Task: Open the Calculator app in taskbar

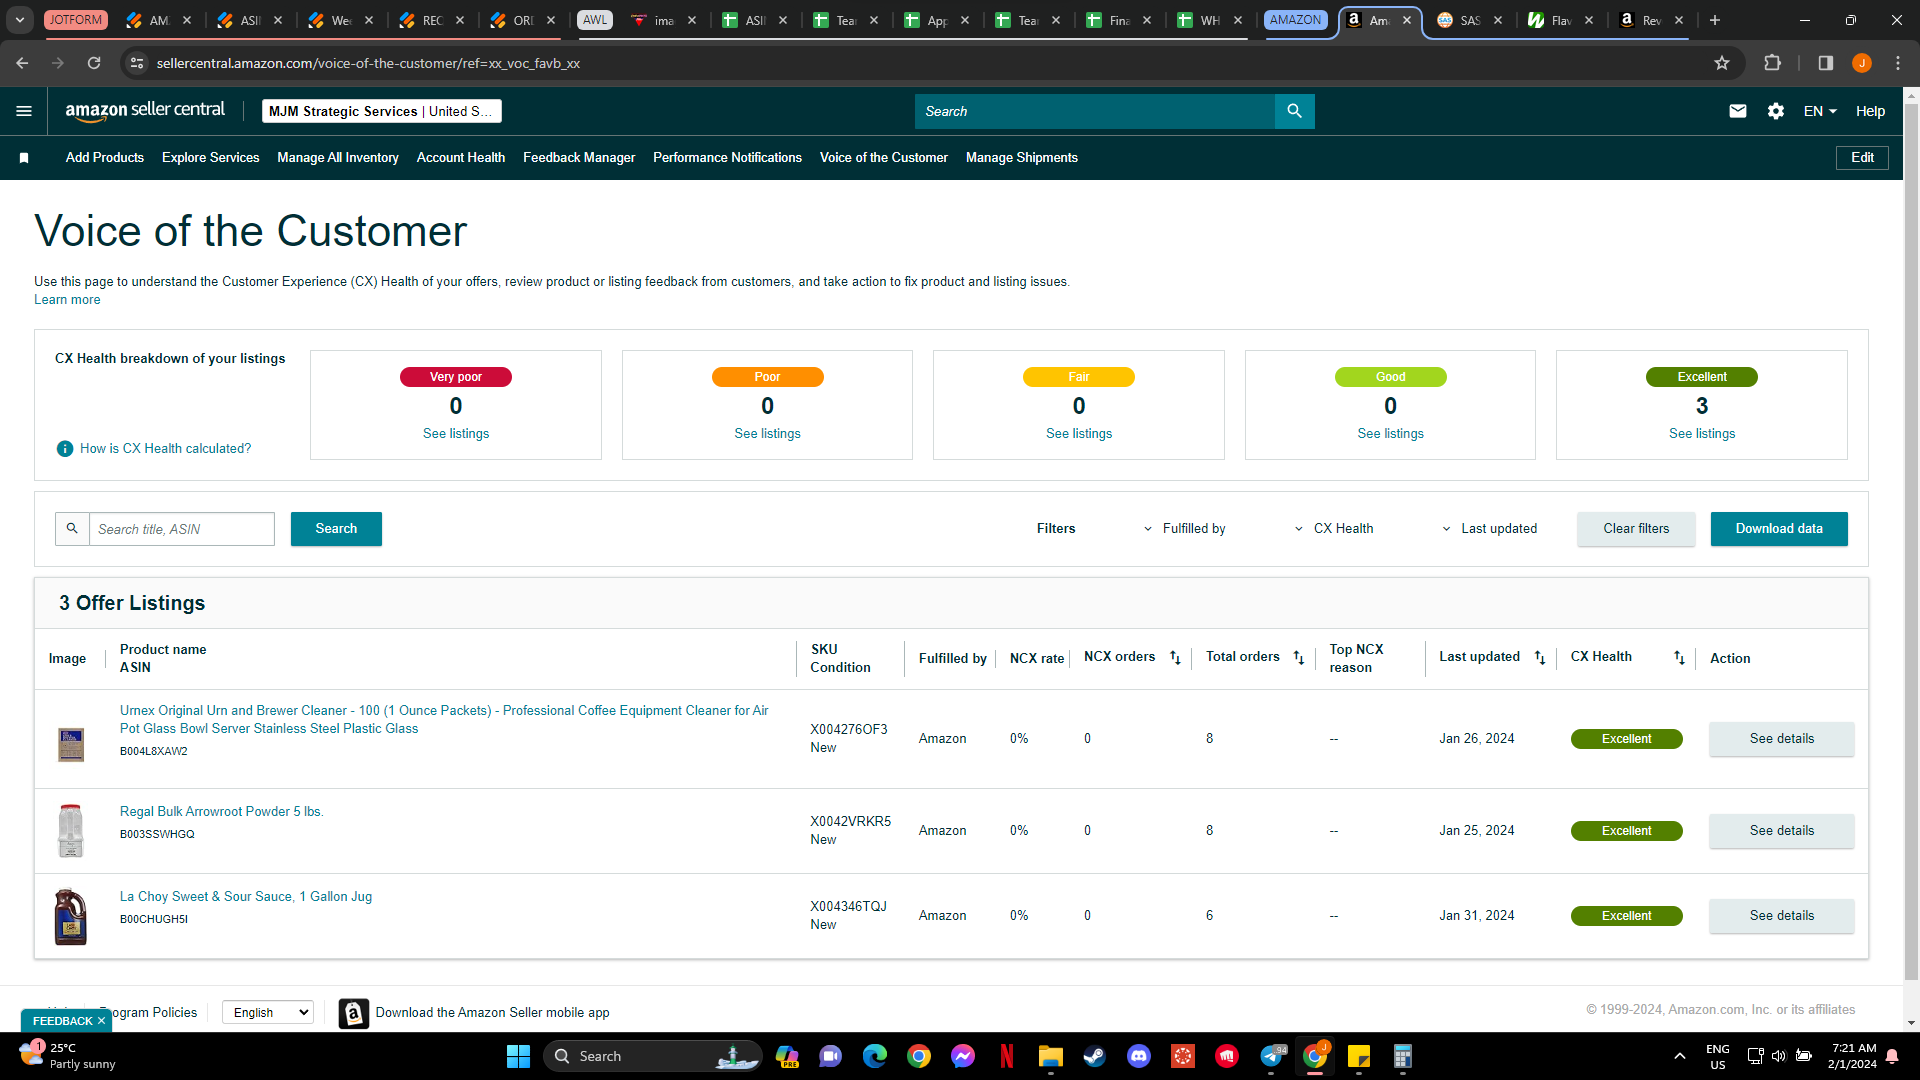Action: (1403, 1056)
